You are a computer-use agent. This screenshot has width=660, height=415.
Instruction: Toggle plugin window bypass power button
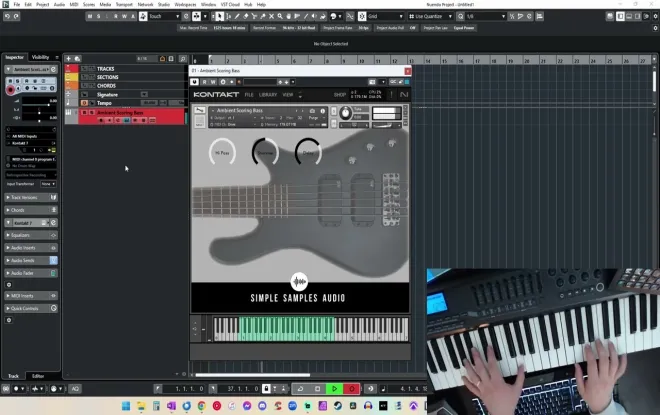coord(194,82)
